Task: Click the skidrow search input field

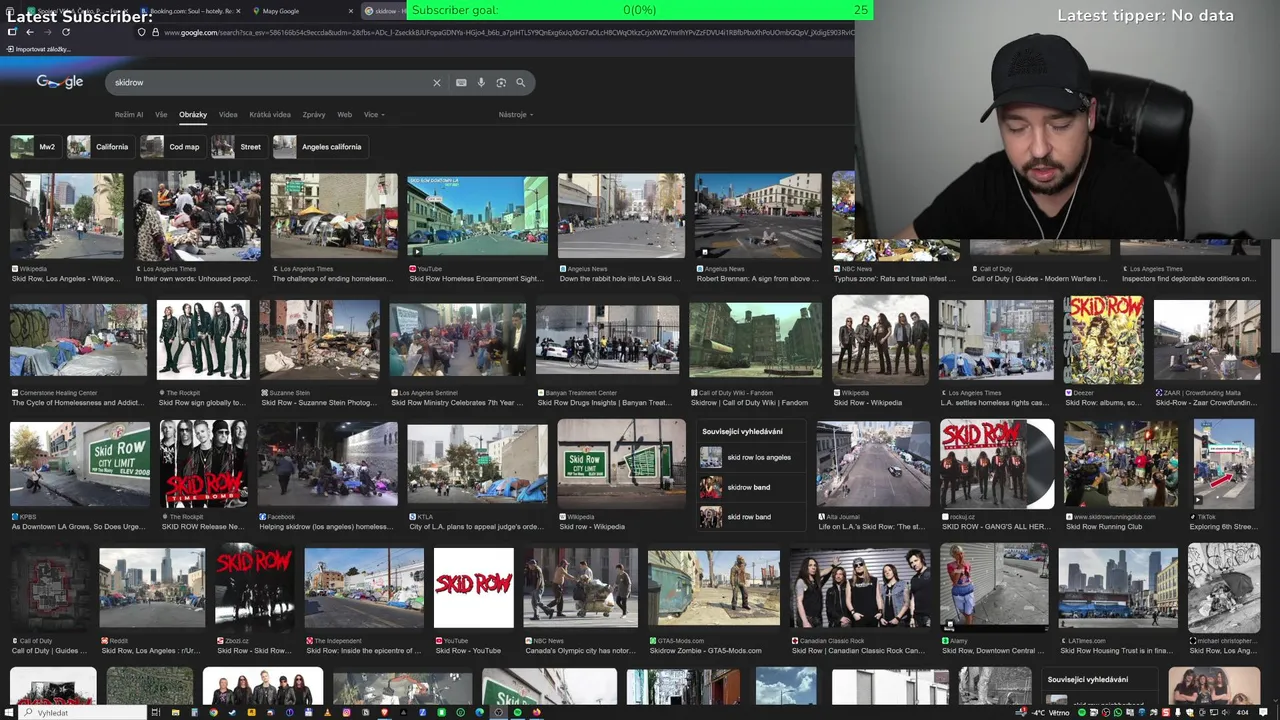Action: (270, 82)
